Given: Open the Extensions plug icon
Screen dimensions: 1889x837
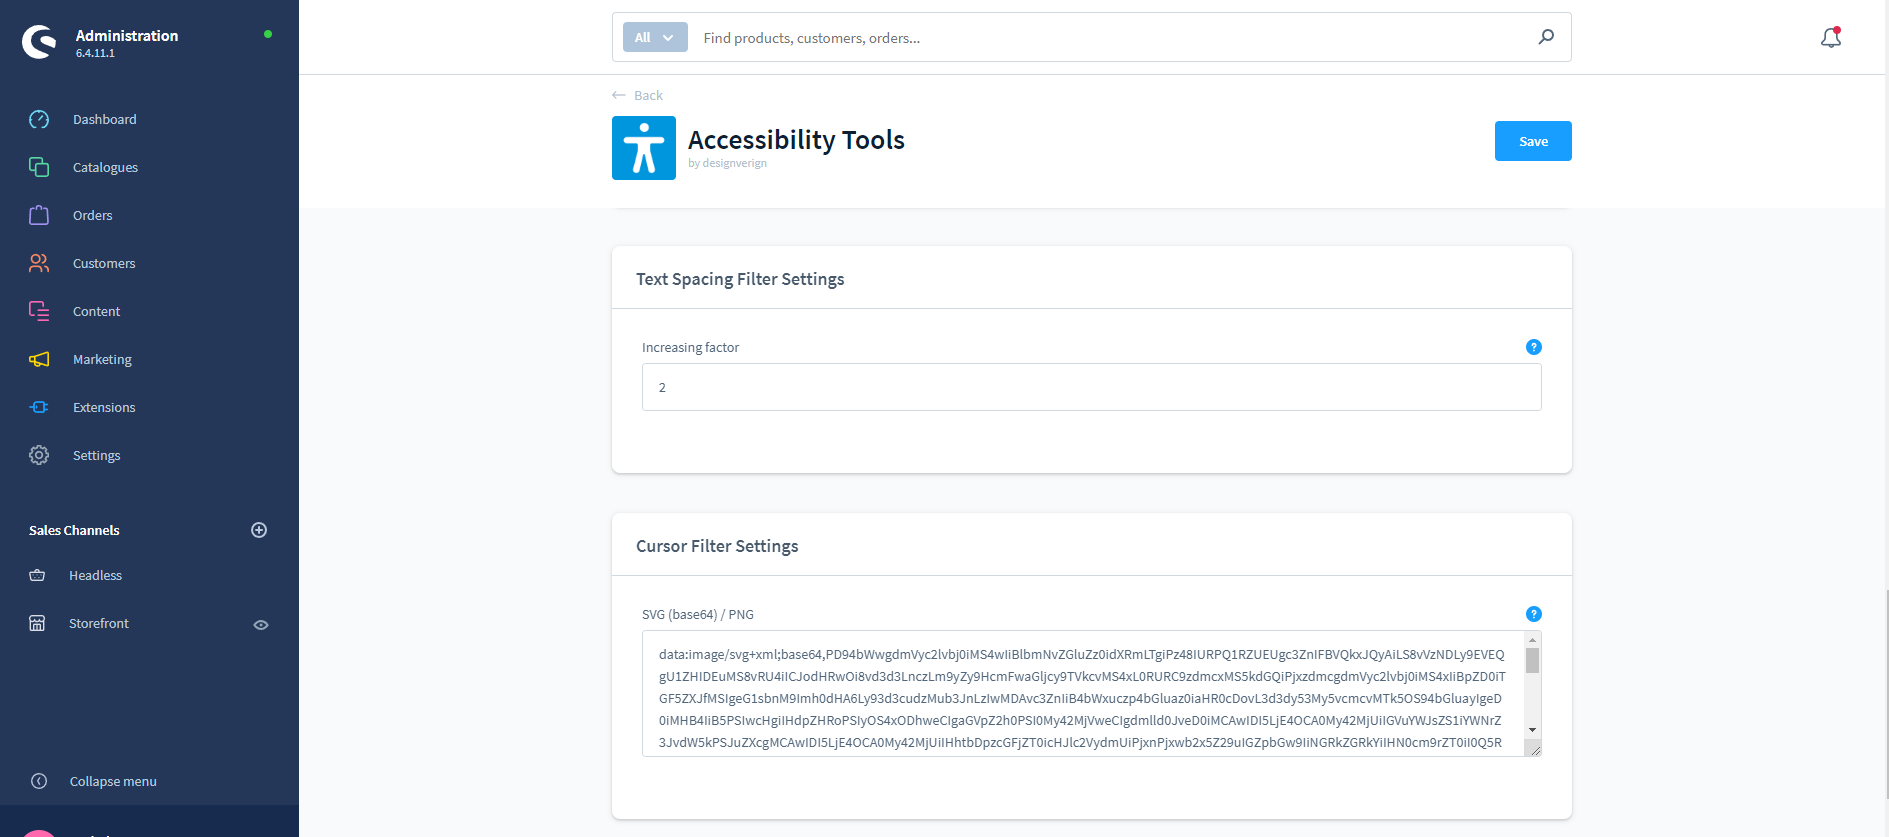Looking at the screenshot, I should click(x=39, y=407).
